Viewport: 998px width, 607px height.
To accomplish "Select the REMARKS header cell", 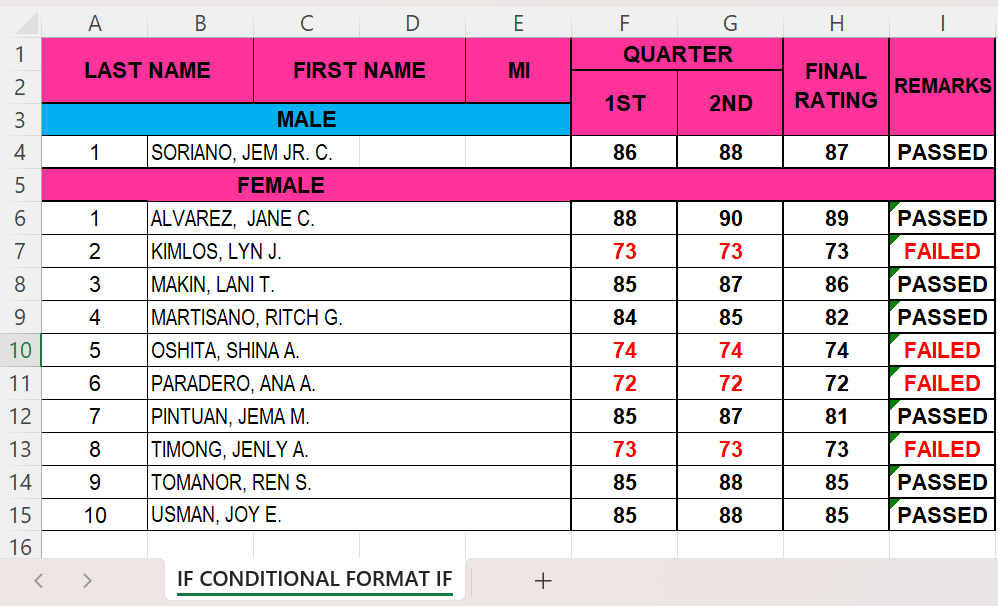I will [942, 86].
